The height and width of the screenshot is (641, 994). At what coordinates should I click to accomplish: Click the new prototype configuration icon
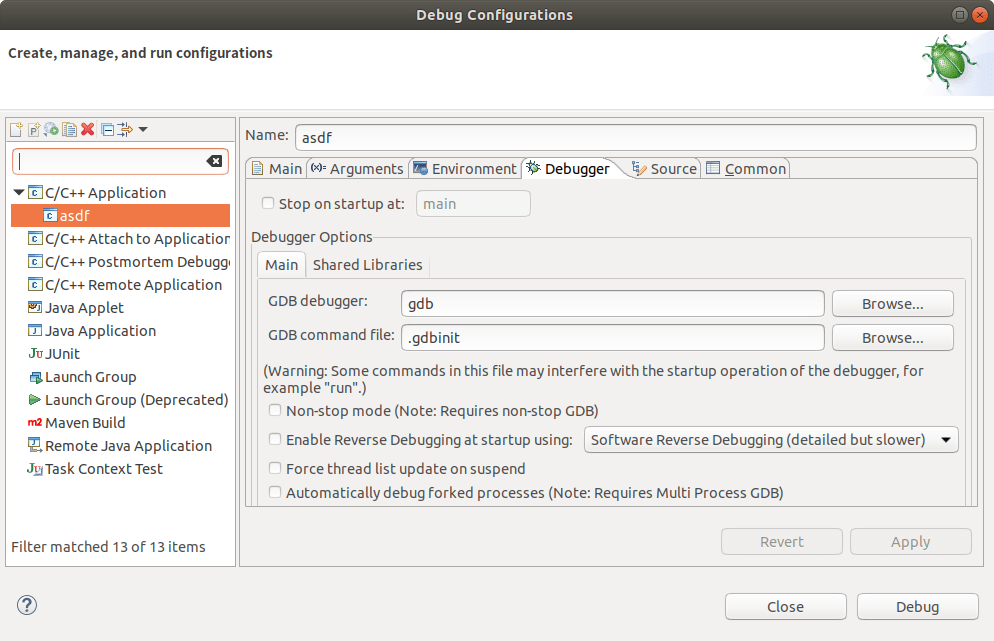[x=33, y=130]
